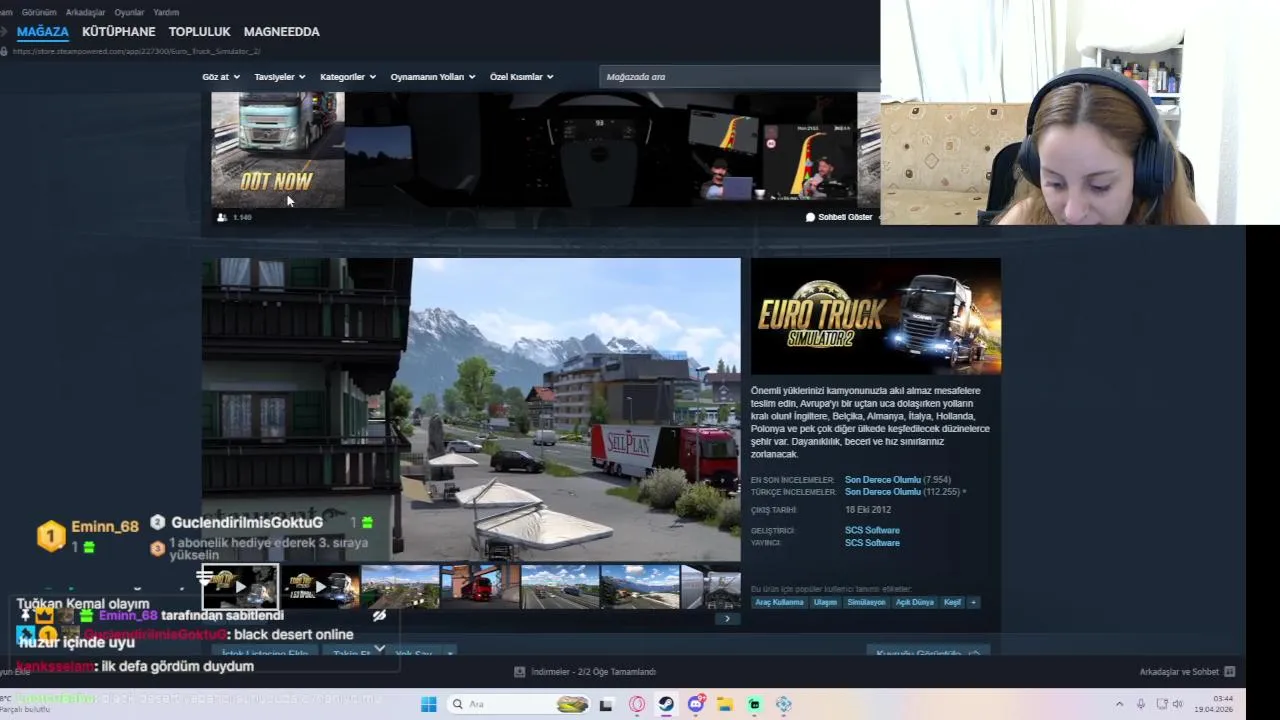This screenshot has height=720, width=1280.
Task: Show hidden system tray icons
Action: (1119, 704)
